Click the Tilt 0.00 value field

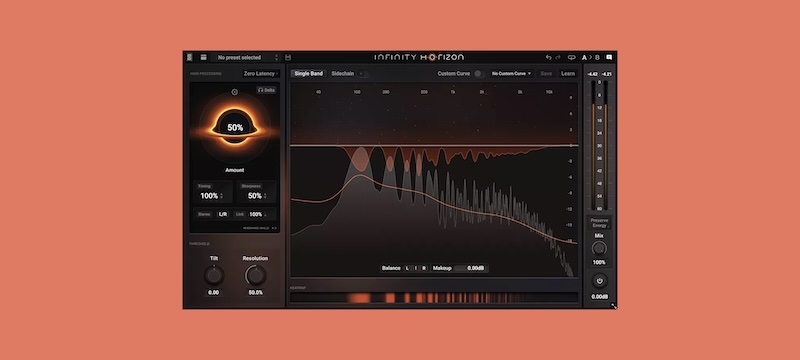214,293
